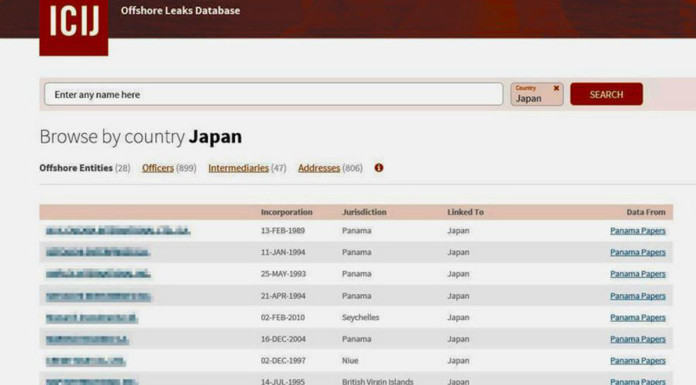Click the 'Linked To' column header
Viewport: 696px width, 385px height.
(466, 212)
